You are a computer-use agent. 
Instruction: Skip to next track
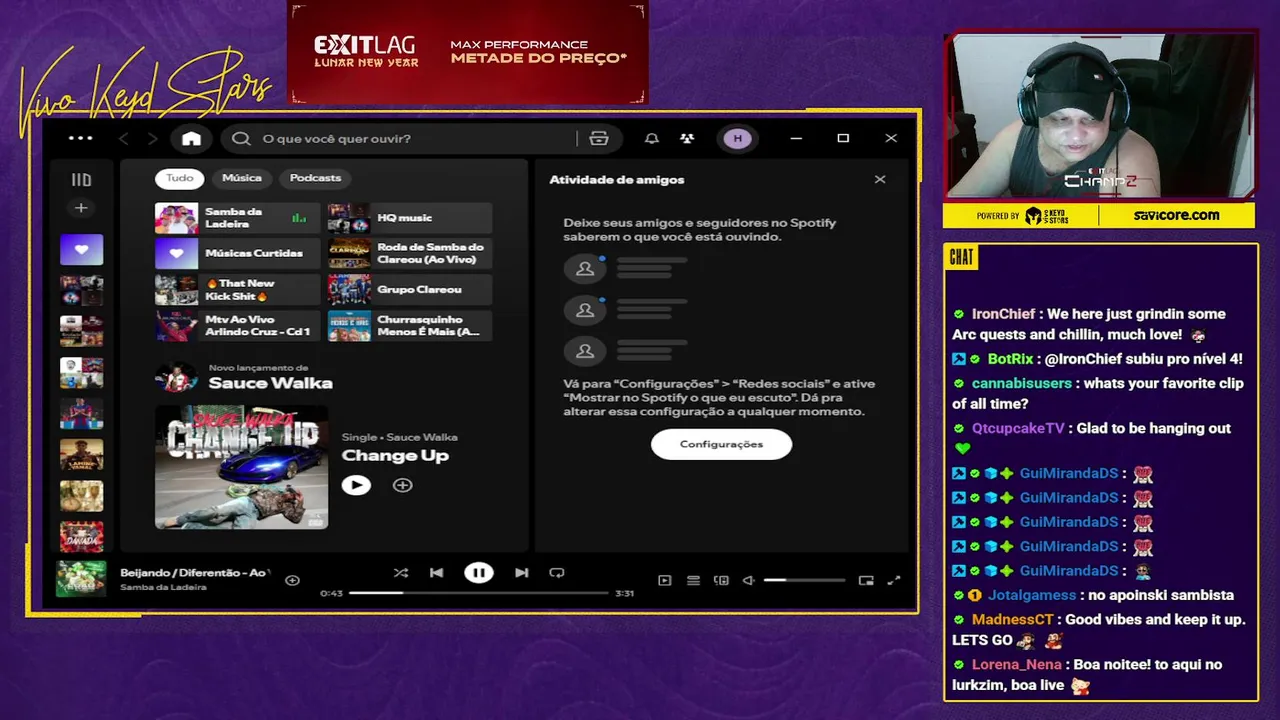click(521, 573)
